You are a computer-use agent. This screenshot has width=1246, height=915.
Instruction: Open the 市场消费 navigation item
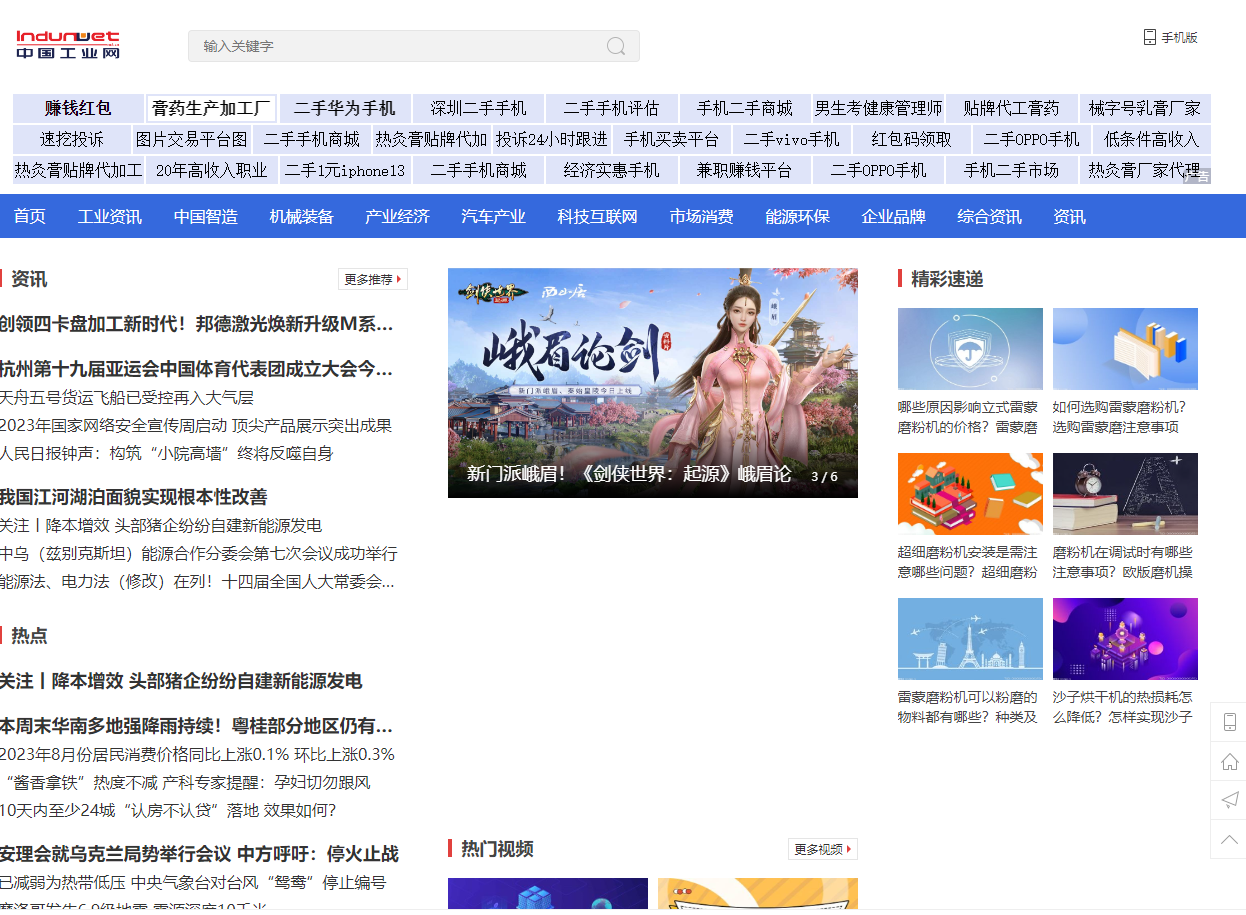click(702, 217)
